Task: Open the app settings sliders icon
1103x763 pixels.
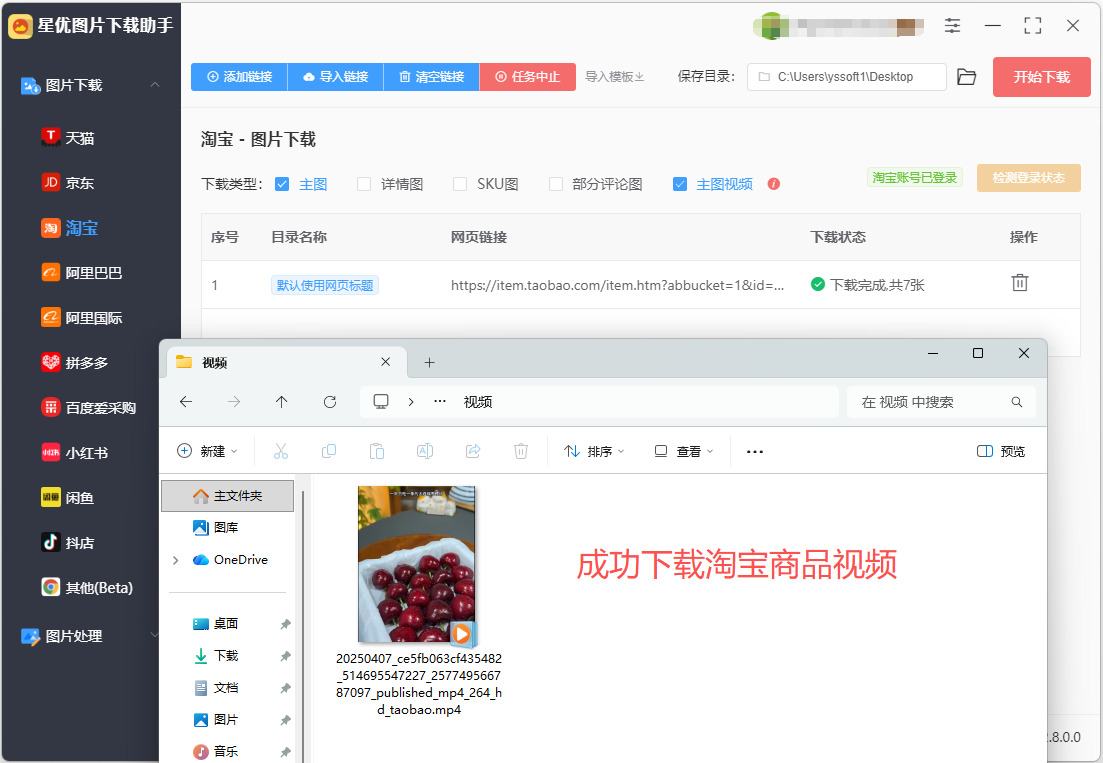Action: (x=952, y=26)
